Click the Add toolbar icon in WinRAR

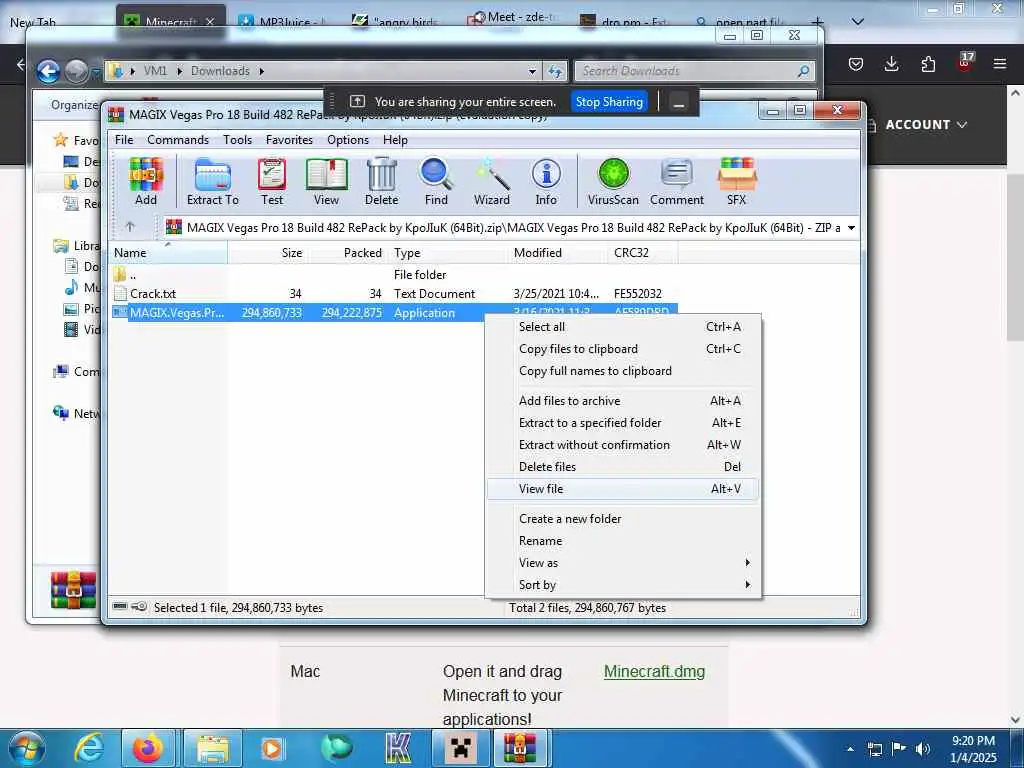point(146,182)
